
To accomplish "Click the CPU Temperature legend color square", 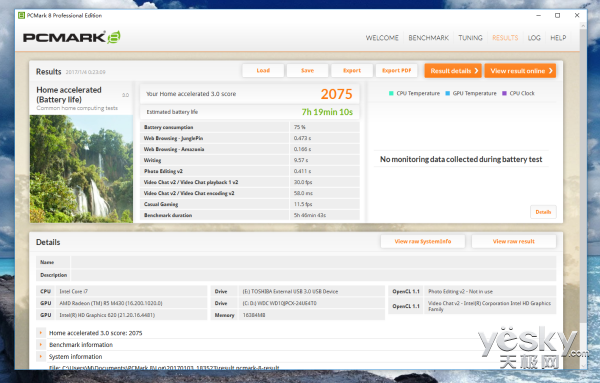I will [x=391, y=93].
